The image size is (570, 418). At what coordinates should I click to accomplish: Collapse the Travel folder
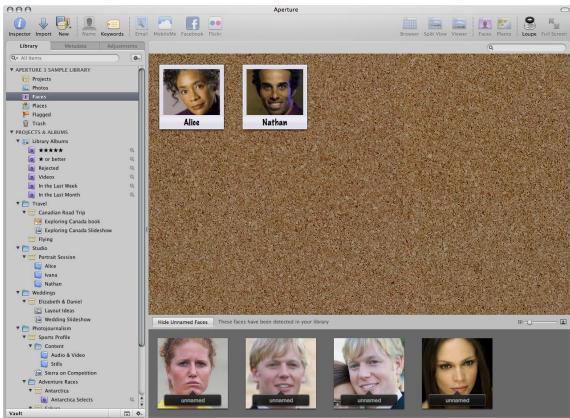[17, 203]
